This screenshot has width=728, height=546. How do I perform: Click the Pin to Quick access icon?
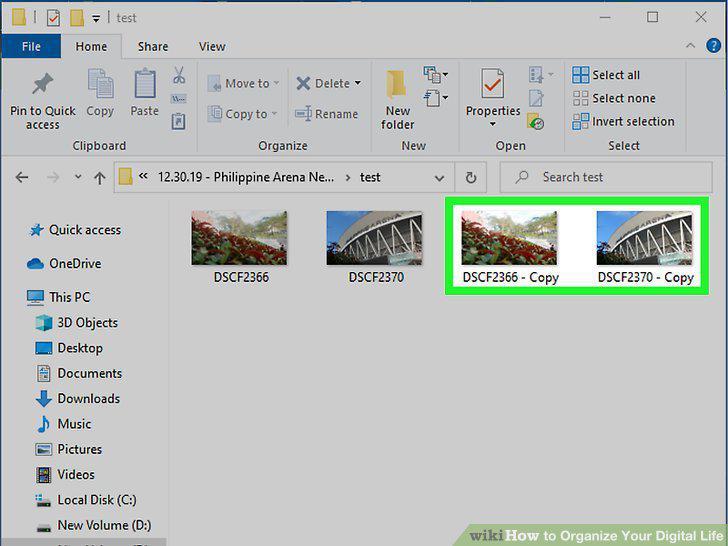42,84
